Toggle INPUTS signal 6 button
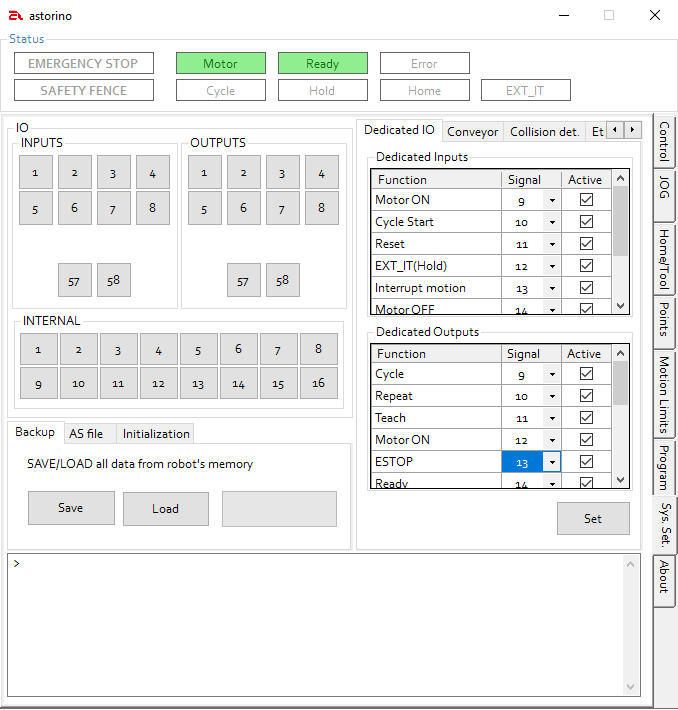 [x=75, y=208]
